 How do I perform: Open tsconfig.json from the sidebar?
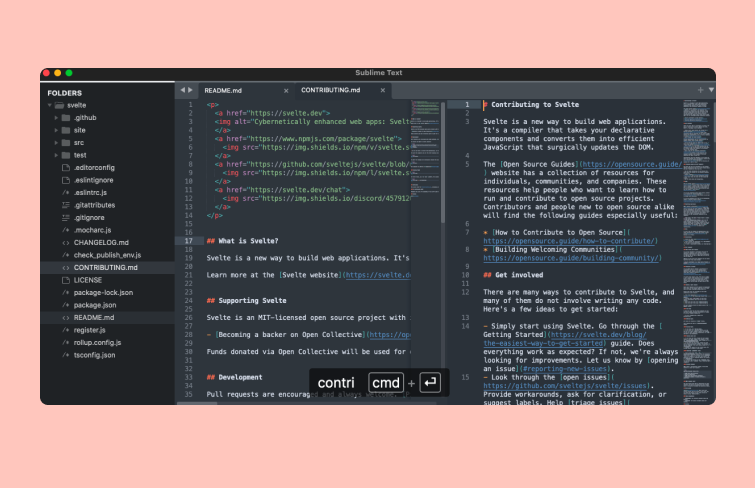click(94, 356)
